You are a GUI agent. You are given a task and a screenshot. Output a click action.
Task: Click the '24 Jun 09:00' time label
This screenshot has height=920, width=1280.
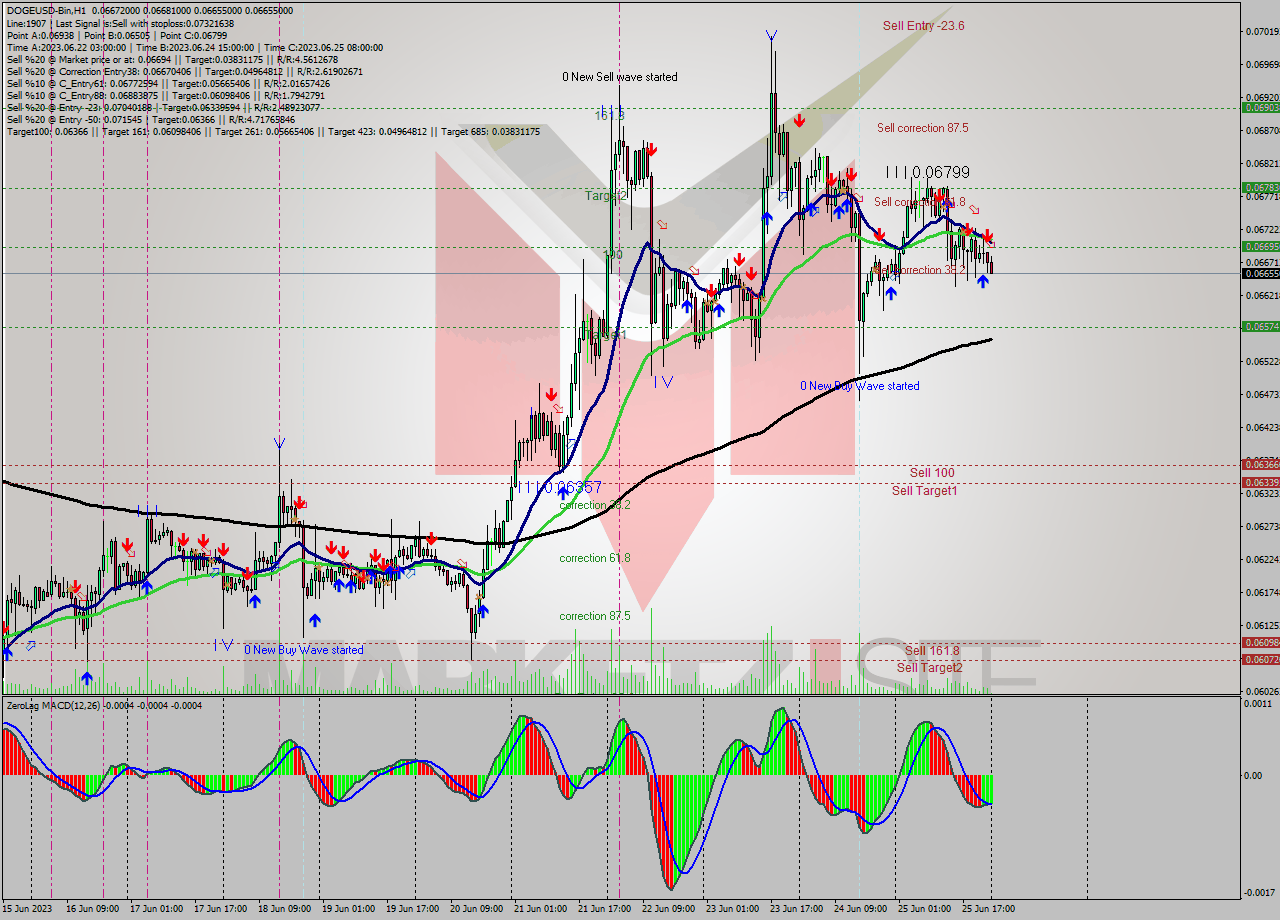(861, 909)
